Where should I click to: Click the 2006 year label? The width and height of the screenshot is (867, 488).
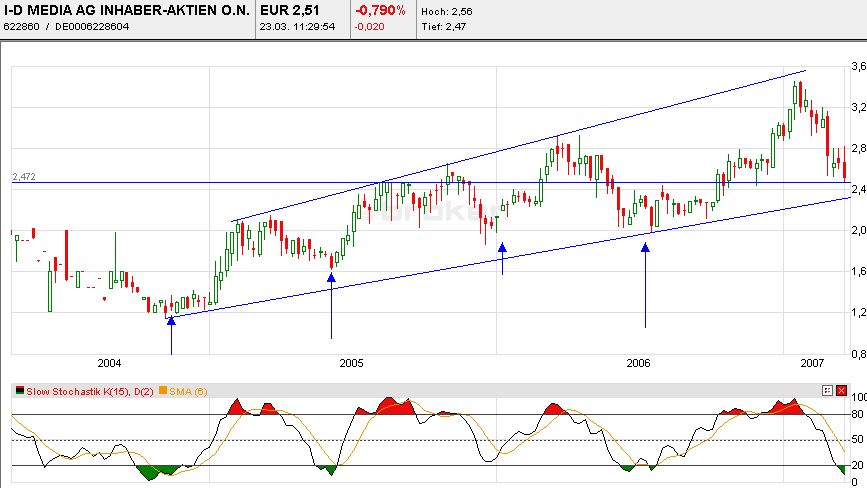click(x=638, y=363)
